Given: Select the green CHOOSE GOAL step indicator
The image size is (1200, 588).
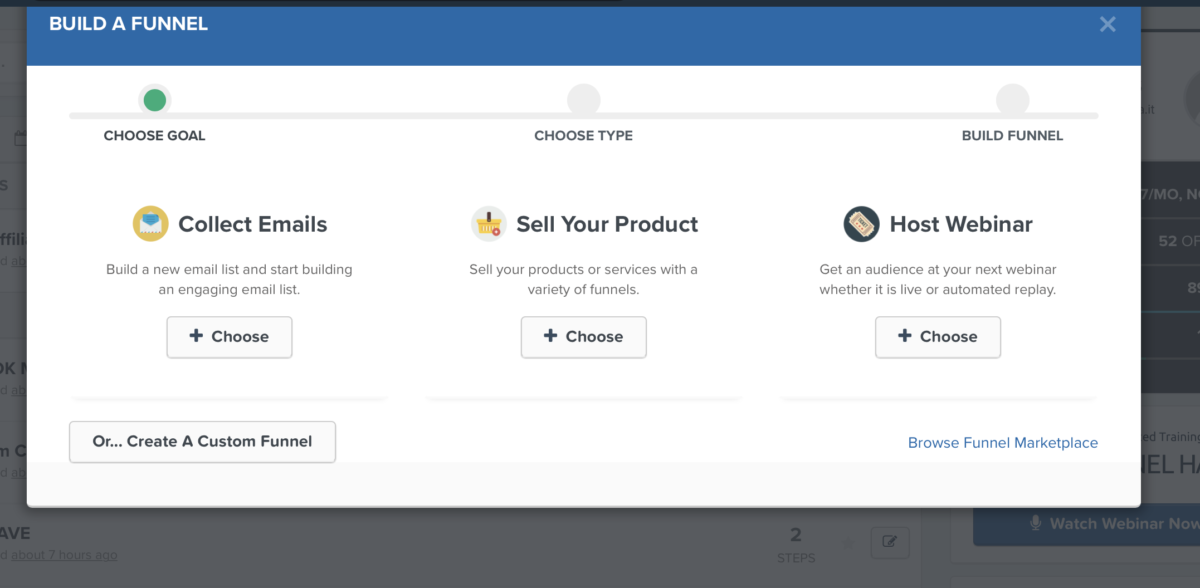Looking at the screenshot, I should point(154,99).
